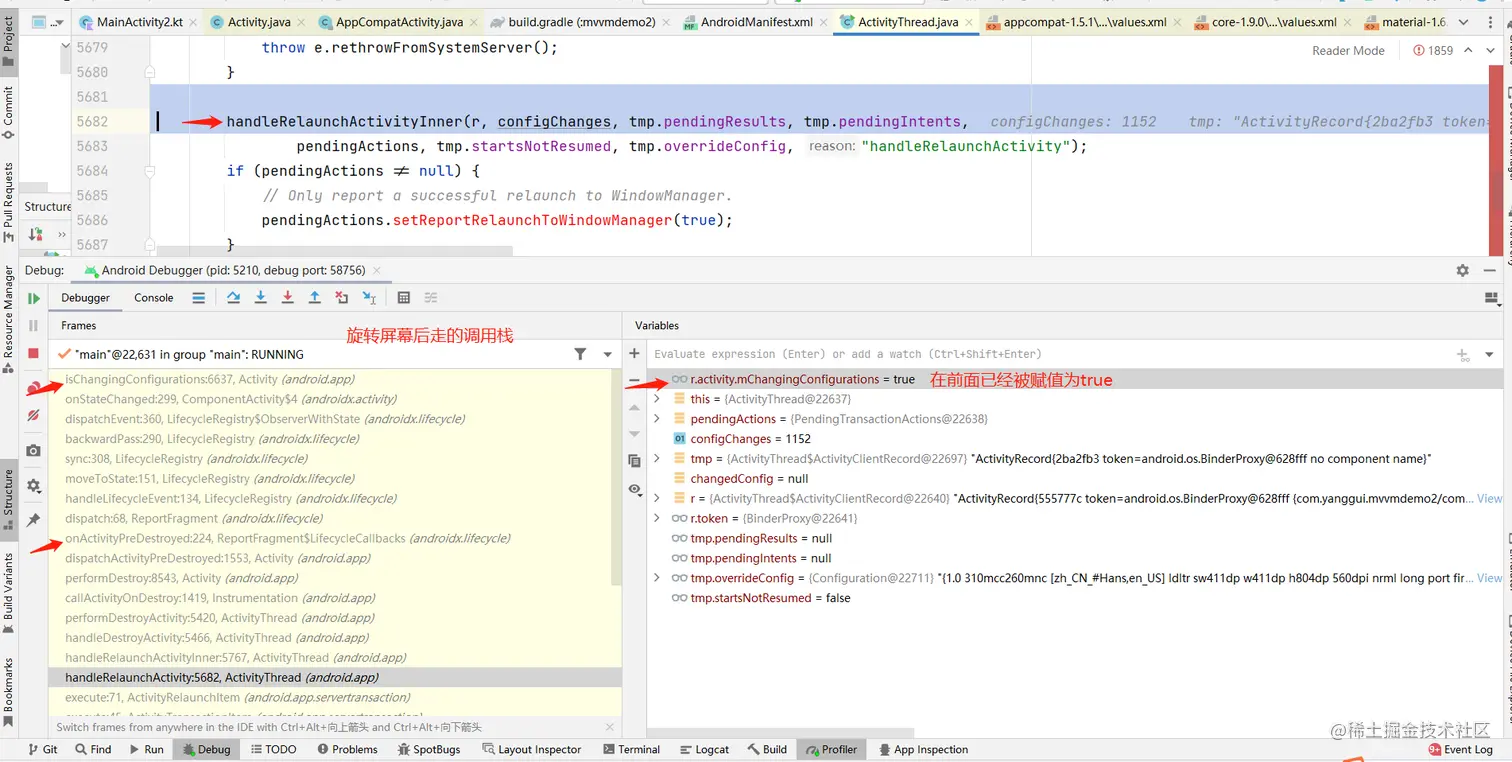
Task: Expand the tmp.overrideConfig variable node
Action: [x=657, y=578]
